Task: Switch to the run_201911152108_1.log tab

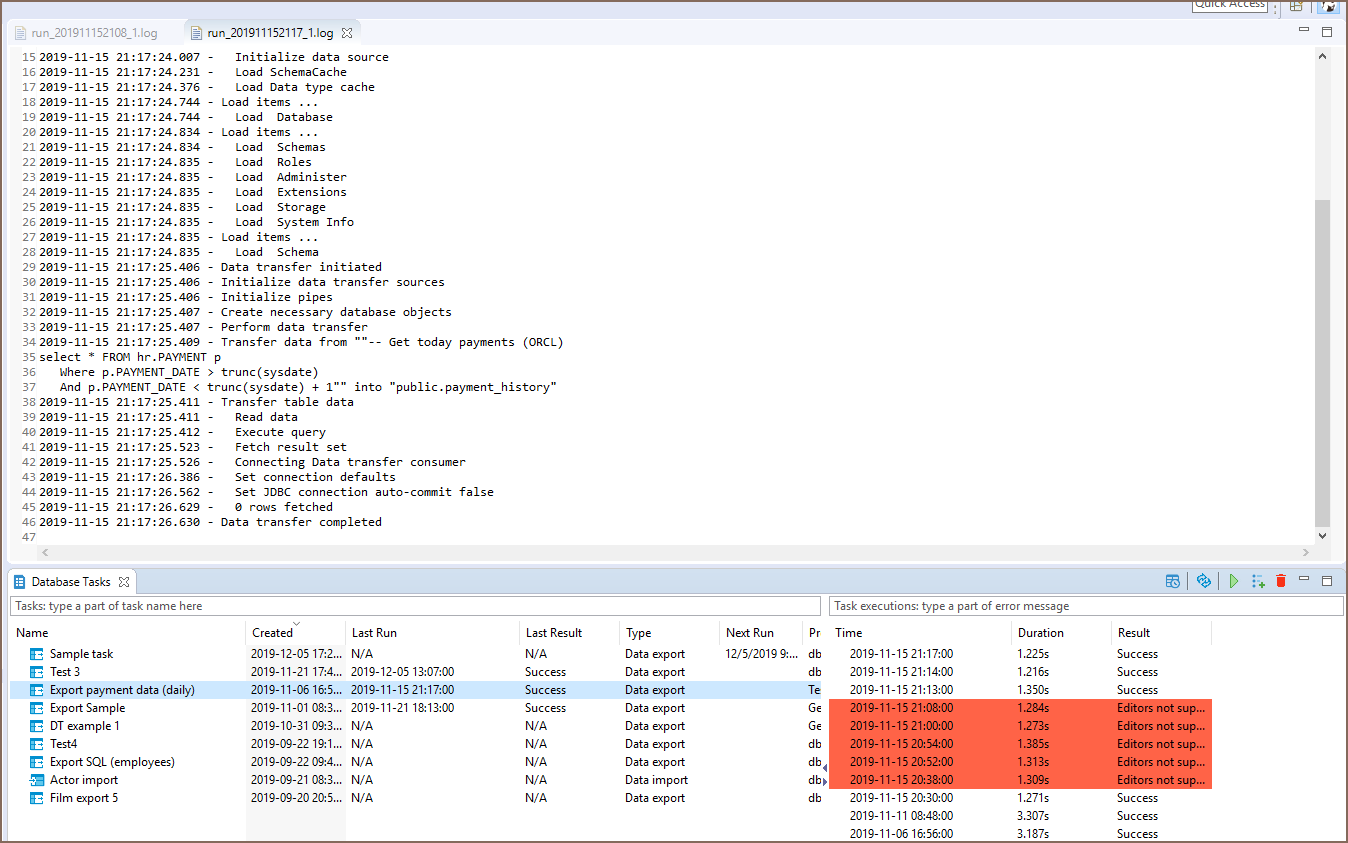Action: coord(93,33)
